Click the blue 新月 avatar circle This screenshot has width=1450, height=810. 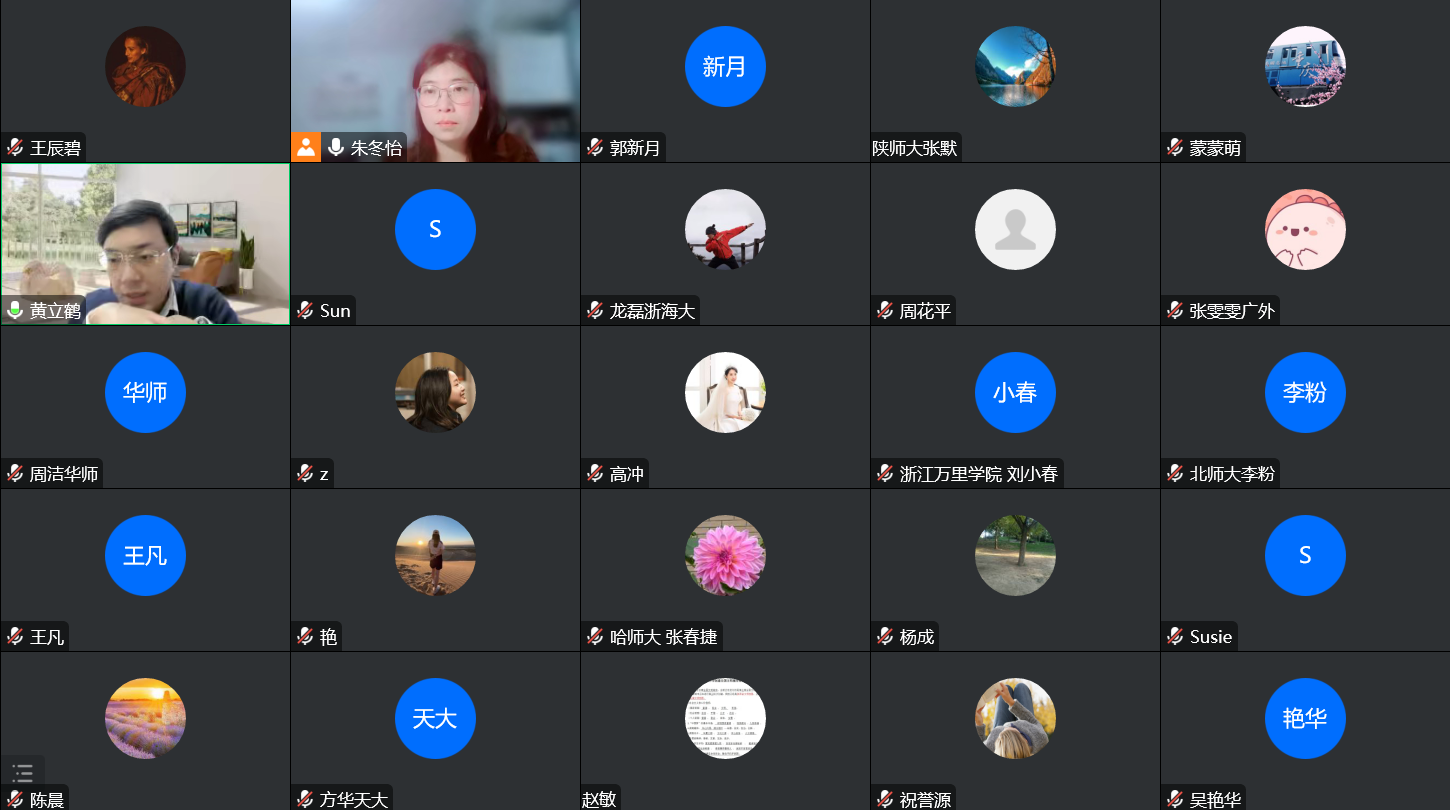[x=725, y=66]
